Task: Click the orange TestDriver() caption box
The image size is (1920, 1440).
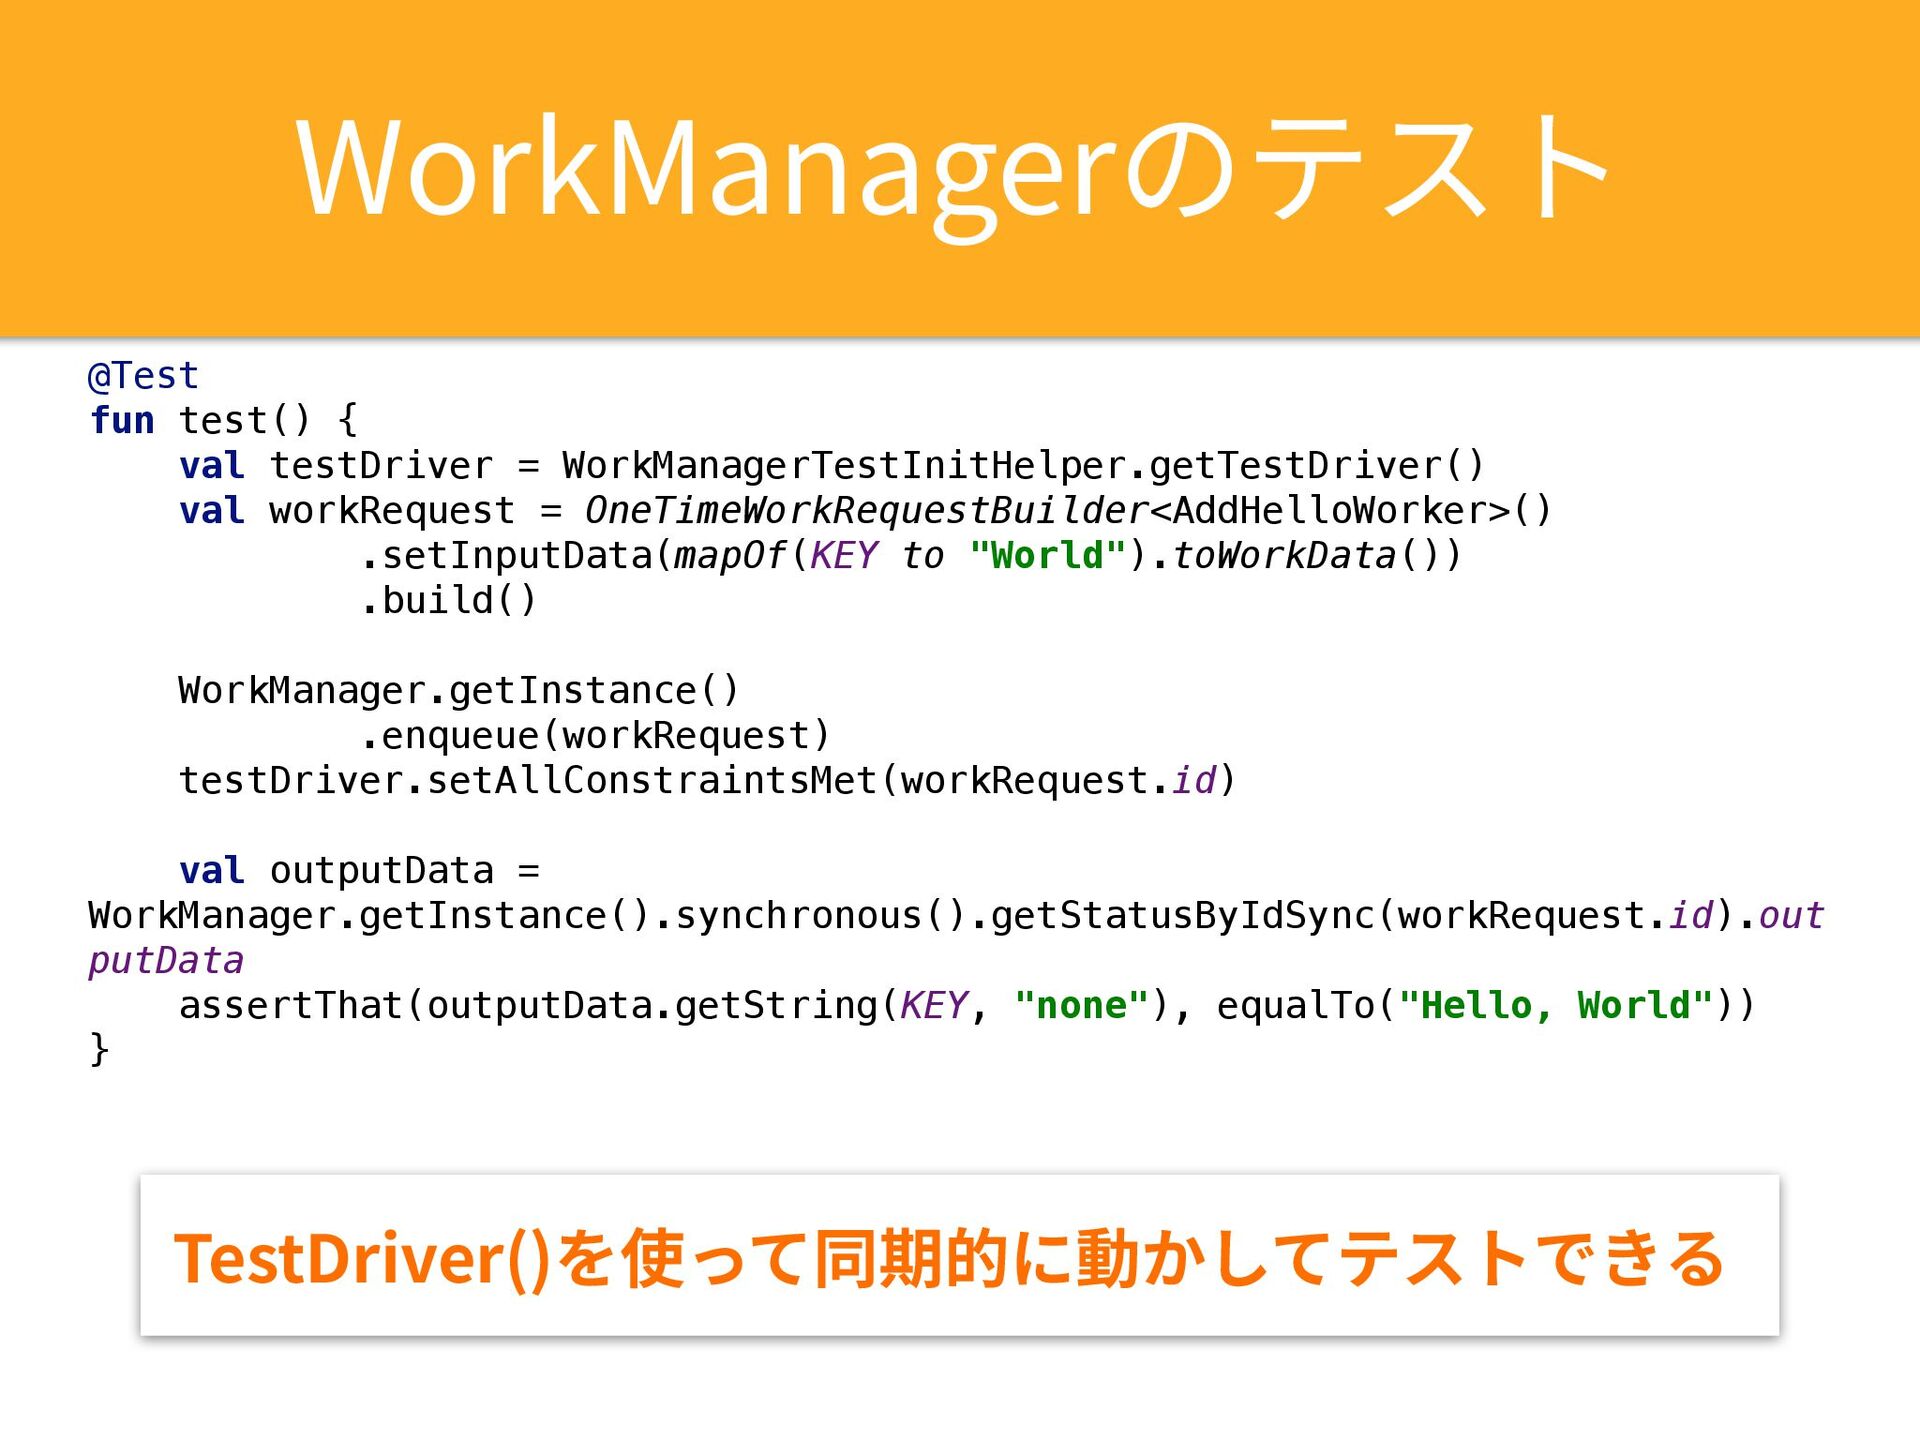Action: [x=959, y=1256]
